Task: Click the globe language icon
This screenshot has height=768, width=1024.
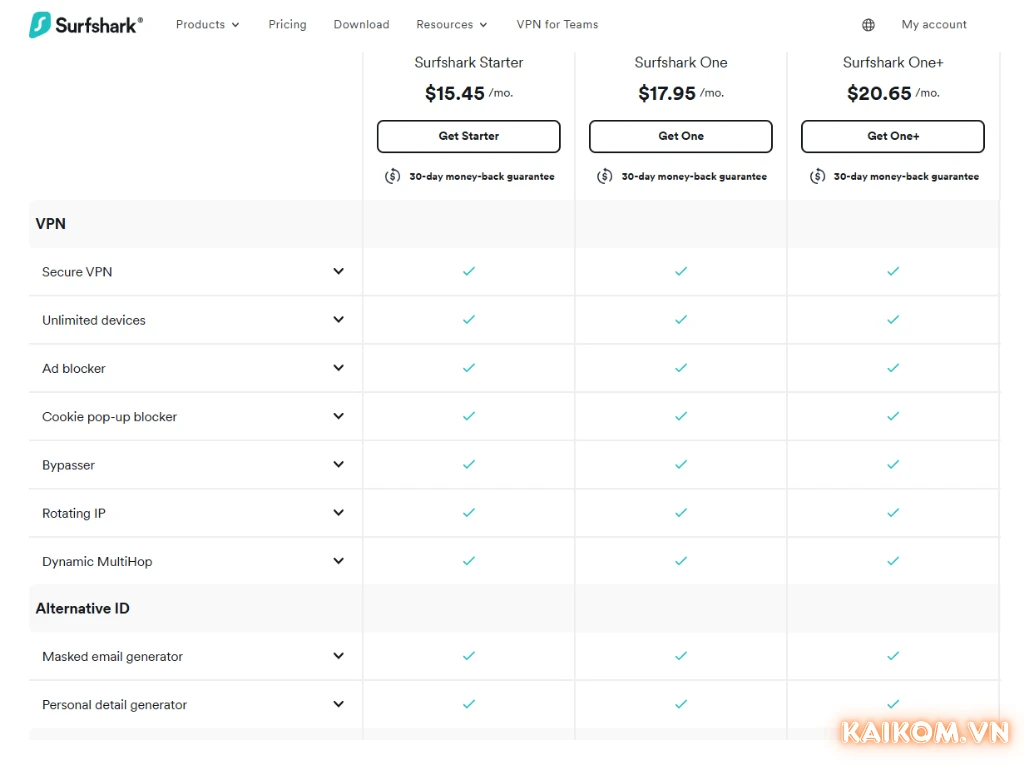Action: coord(868,25)
